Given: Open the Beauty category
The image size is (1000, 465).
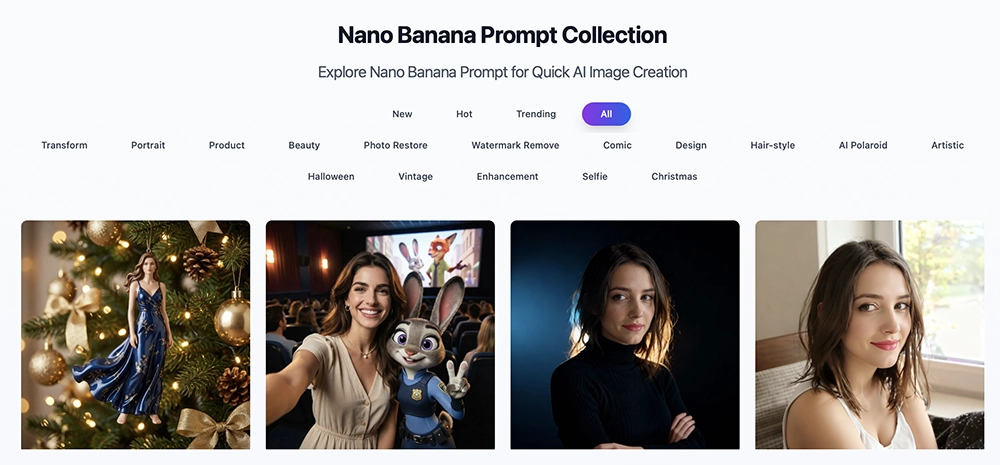Looking at the screenshot, I should [x=304, y=145].
